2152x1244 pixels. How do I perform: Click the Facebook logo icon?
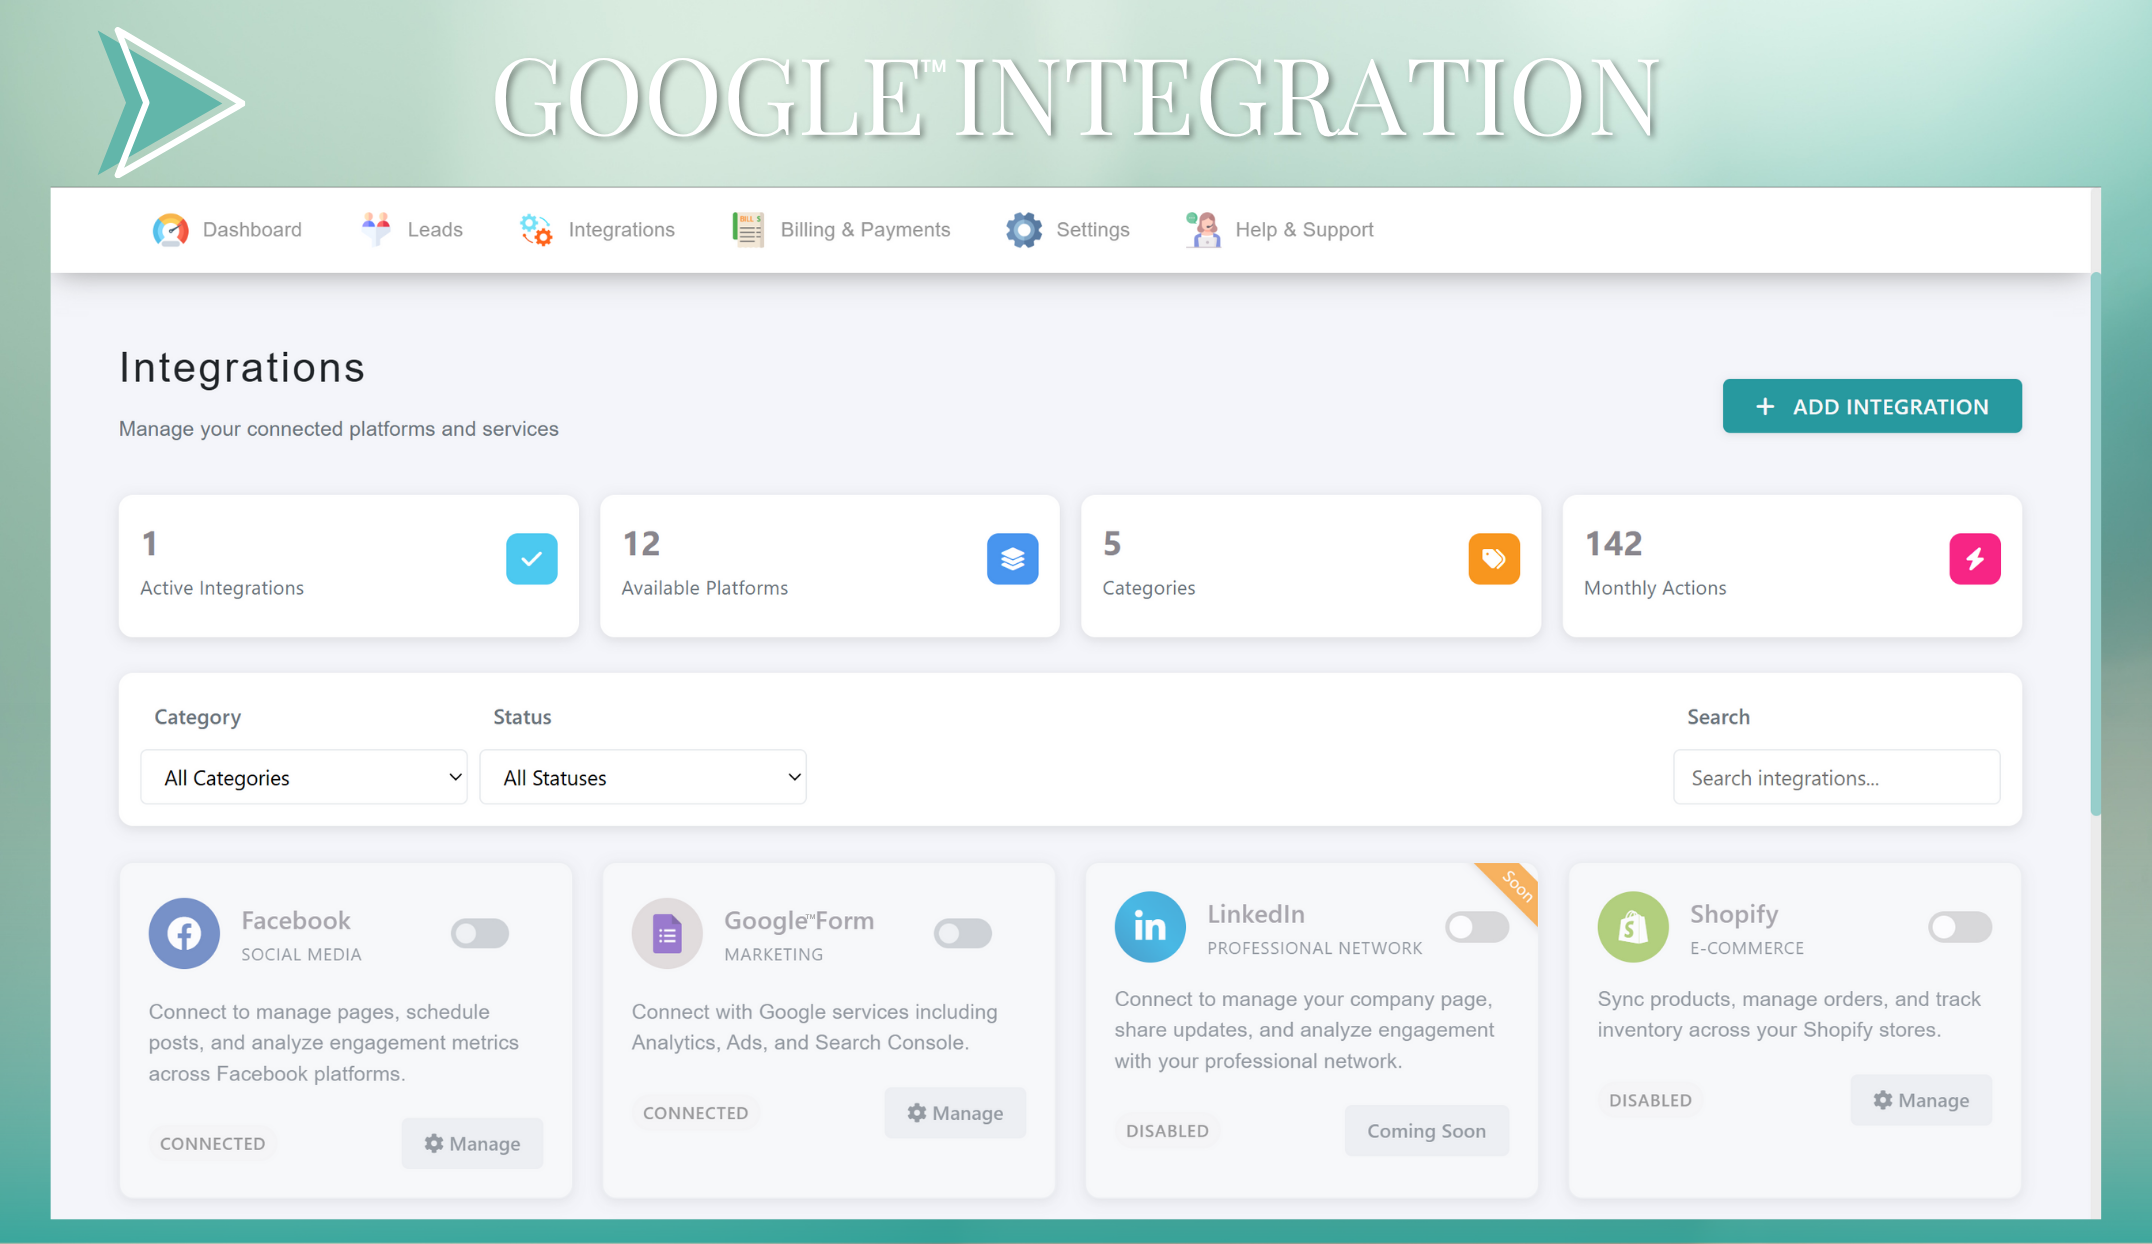click(x=184, y=933)
